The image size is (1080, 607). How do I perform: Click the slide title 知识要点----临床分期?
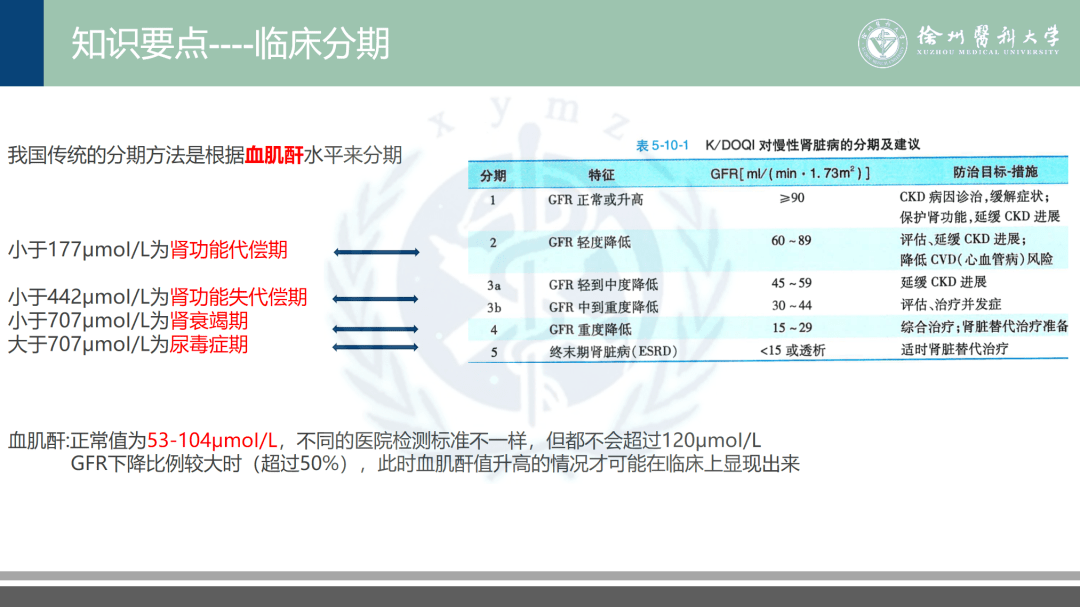click(x=230, y=41)
